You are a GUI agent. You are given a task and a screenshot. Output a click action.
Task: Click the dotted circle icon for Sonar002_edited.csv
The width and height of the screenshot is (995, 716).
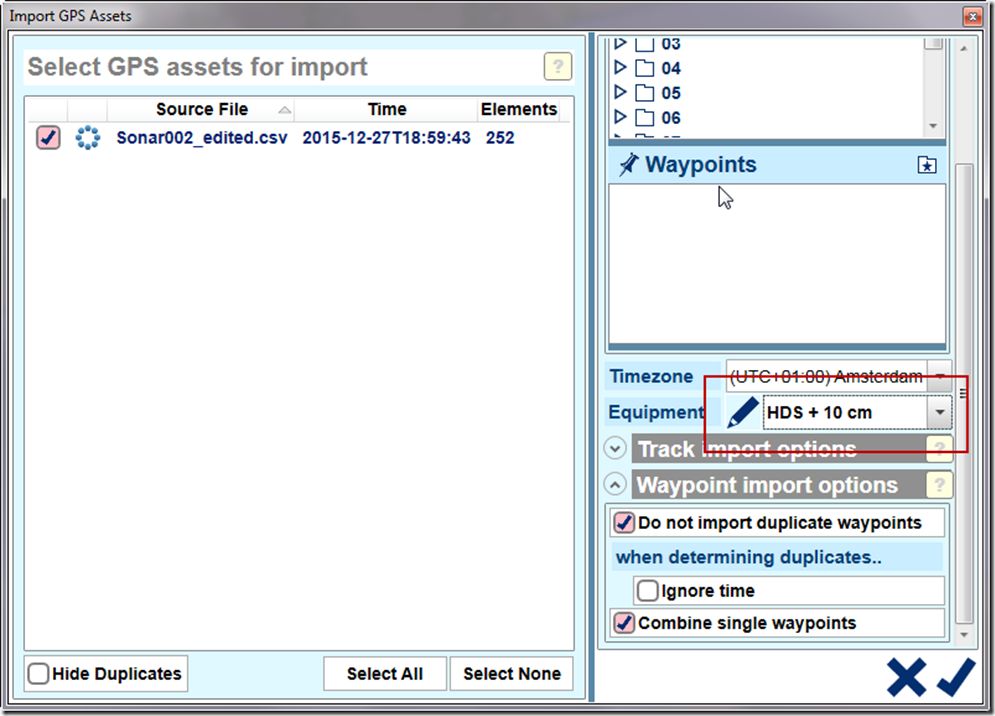click(x=88, y=138)
